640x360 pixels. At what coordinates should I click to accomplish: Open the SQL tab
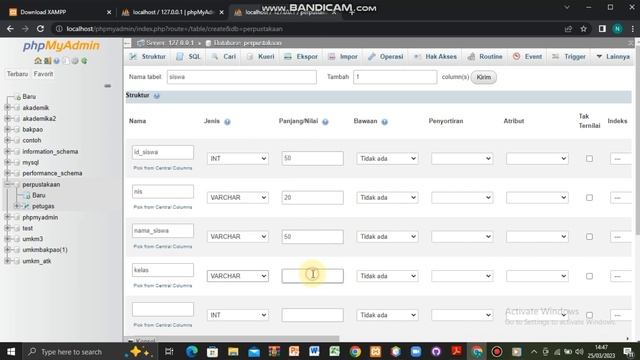189,57
